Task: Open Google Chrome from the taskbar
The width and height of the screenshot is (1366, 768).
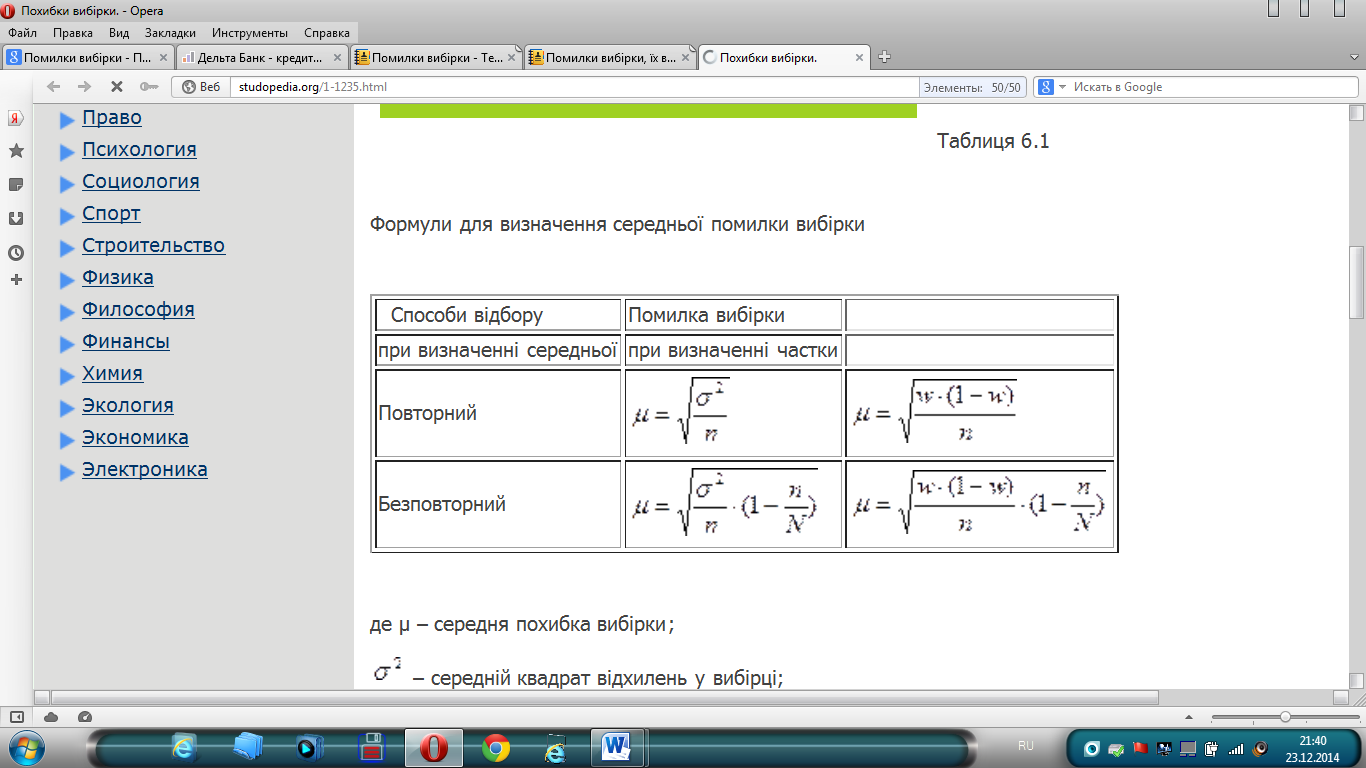Action: [496, 747]
